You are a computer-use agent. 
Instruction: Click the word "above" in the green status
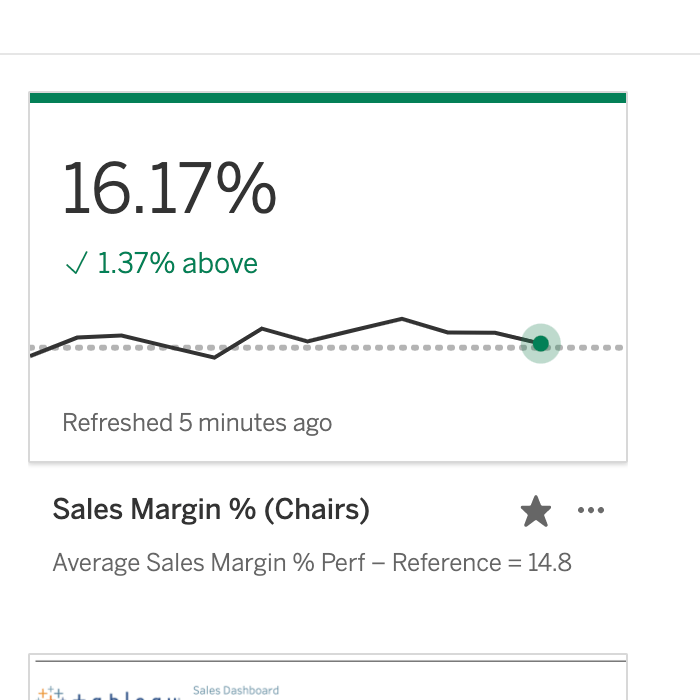pyautogui.click(x=220, y=264)
